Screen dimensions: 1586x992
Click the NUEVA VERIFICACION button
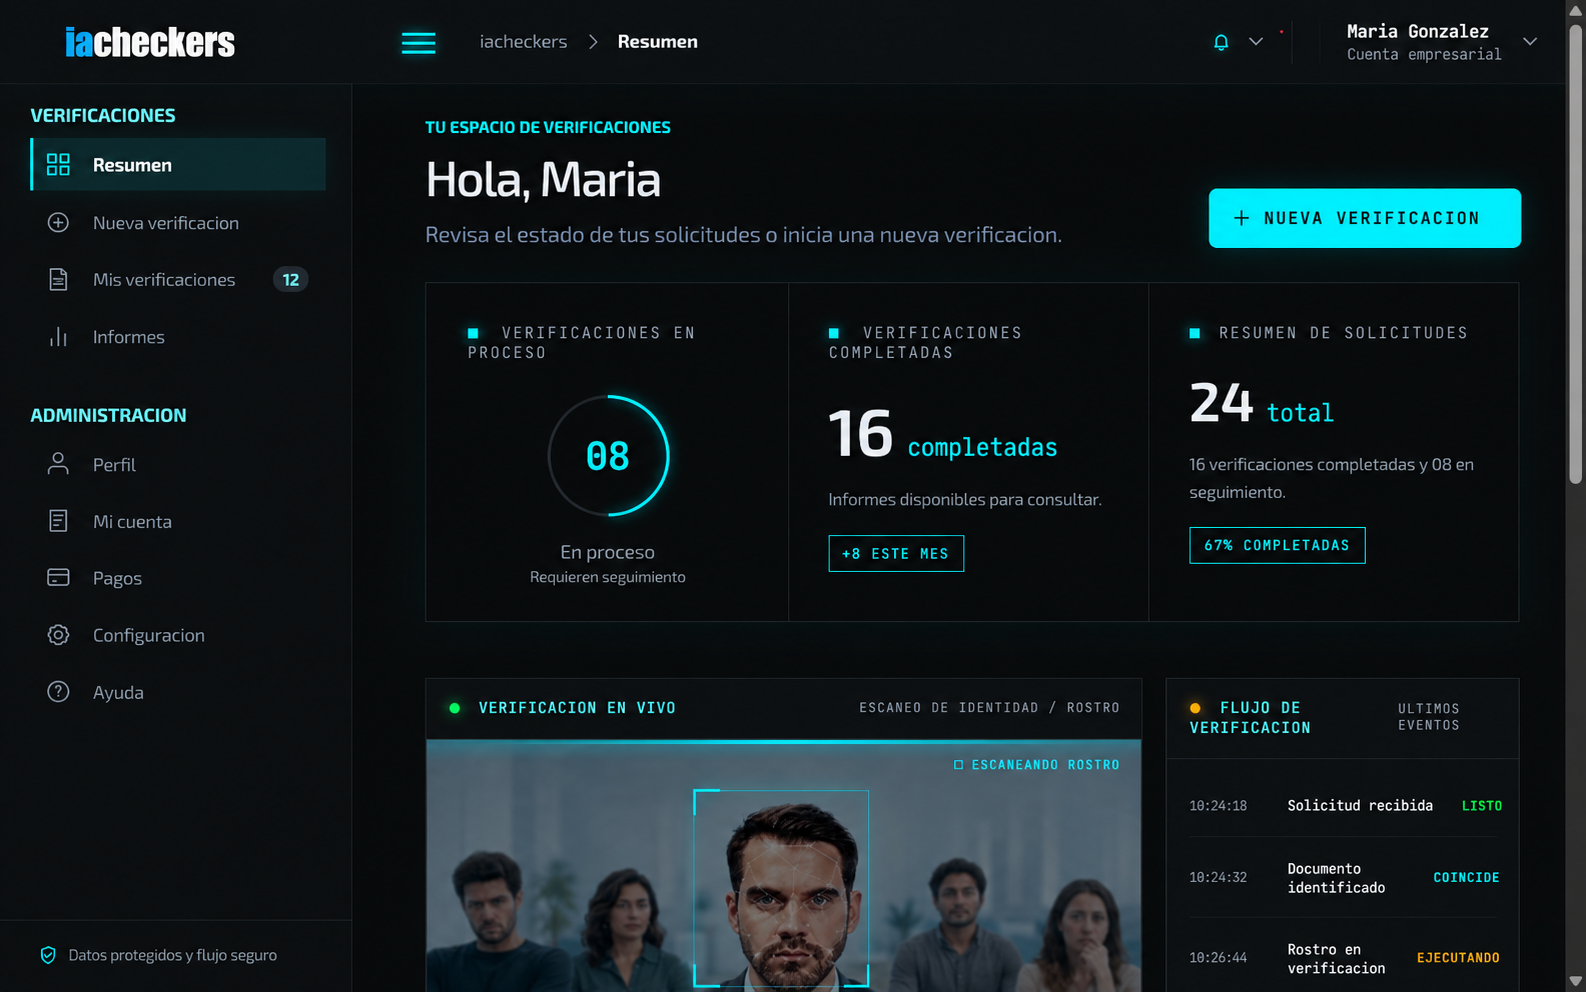[x=1365, y=218]
